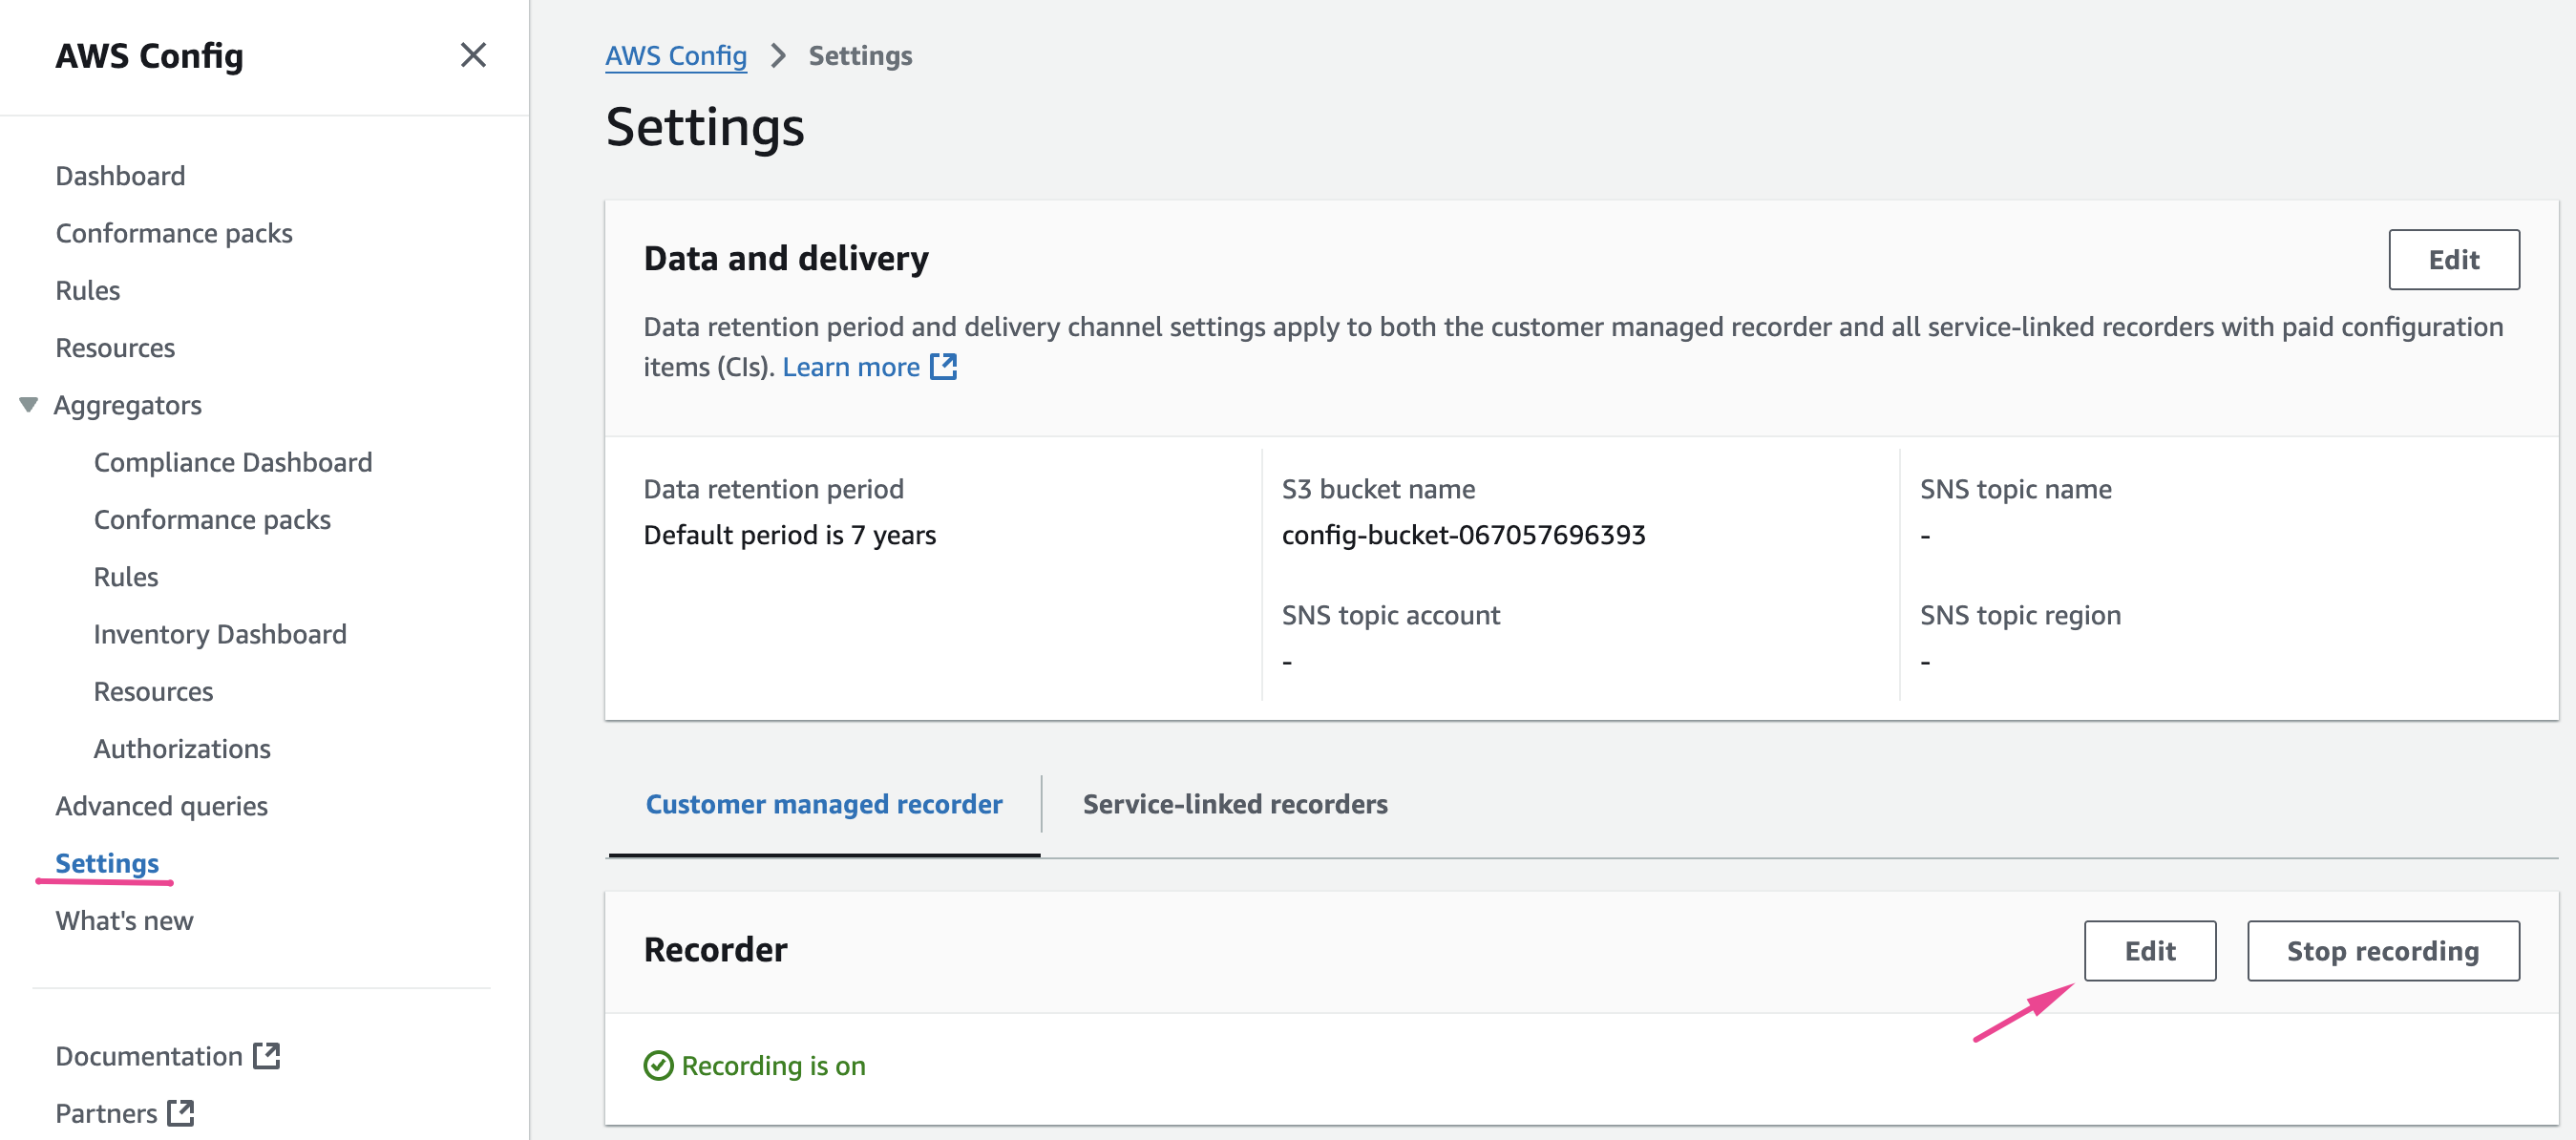Screen dimensions: 2576x1140
Task: Click the Learn more external link icon
Action: click(x=943, y=367)
